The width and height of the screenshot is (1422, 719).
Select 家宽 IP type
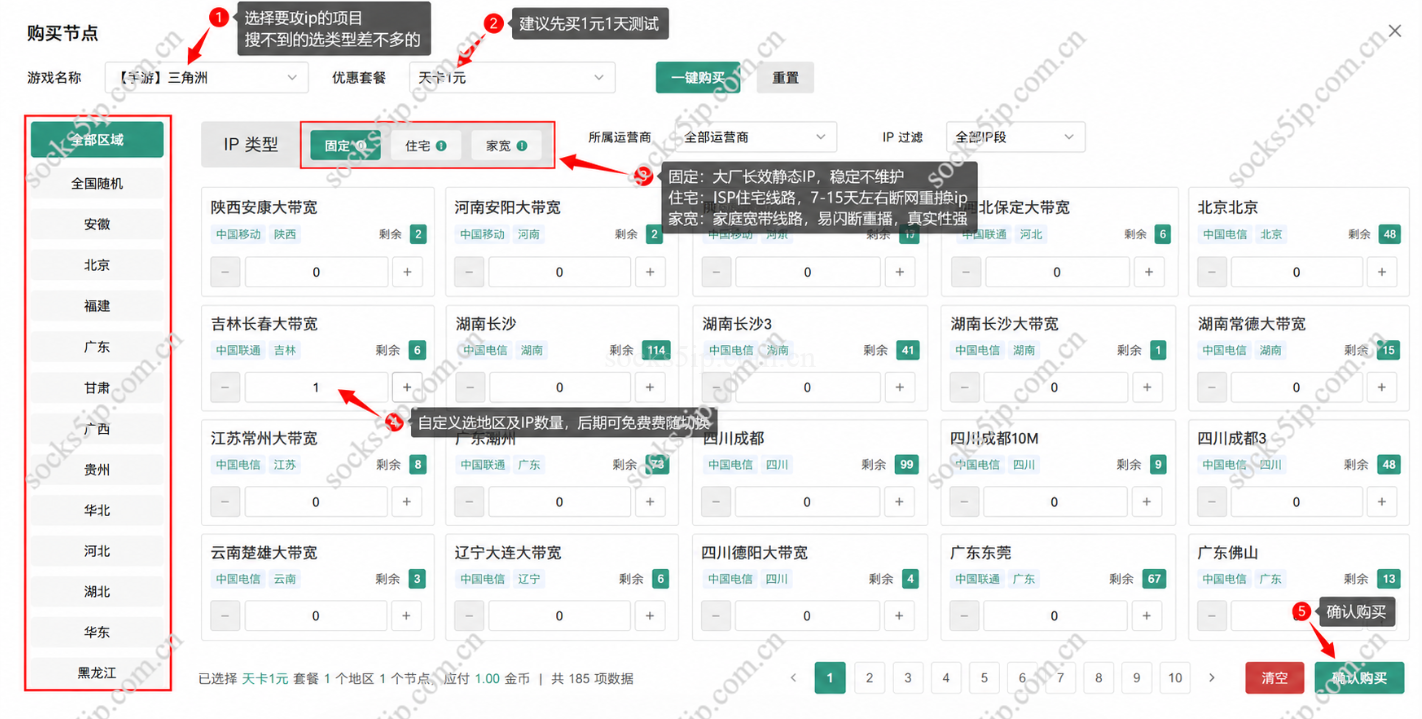506,146
